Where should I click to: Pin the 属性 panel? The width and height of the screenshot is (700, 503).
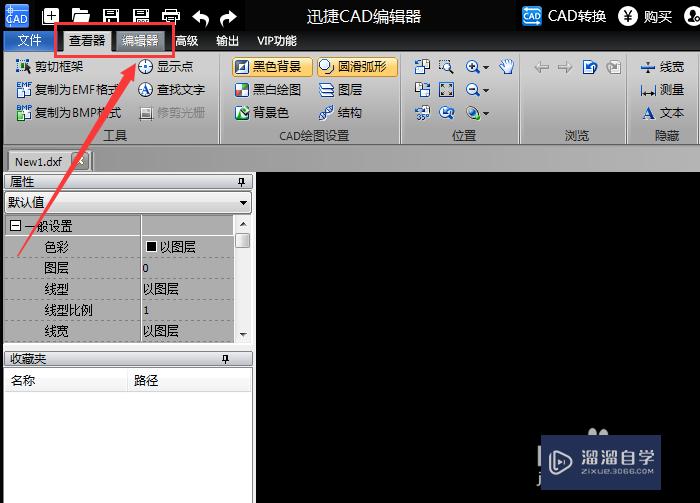coord(241,182)
